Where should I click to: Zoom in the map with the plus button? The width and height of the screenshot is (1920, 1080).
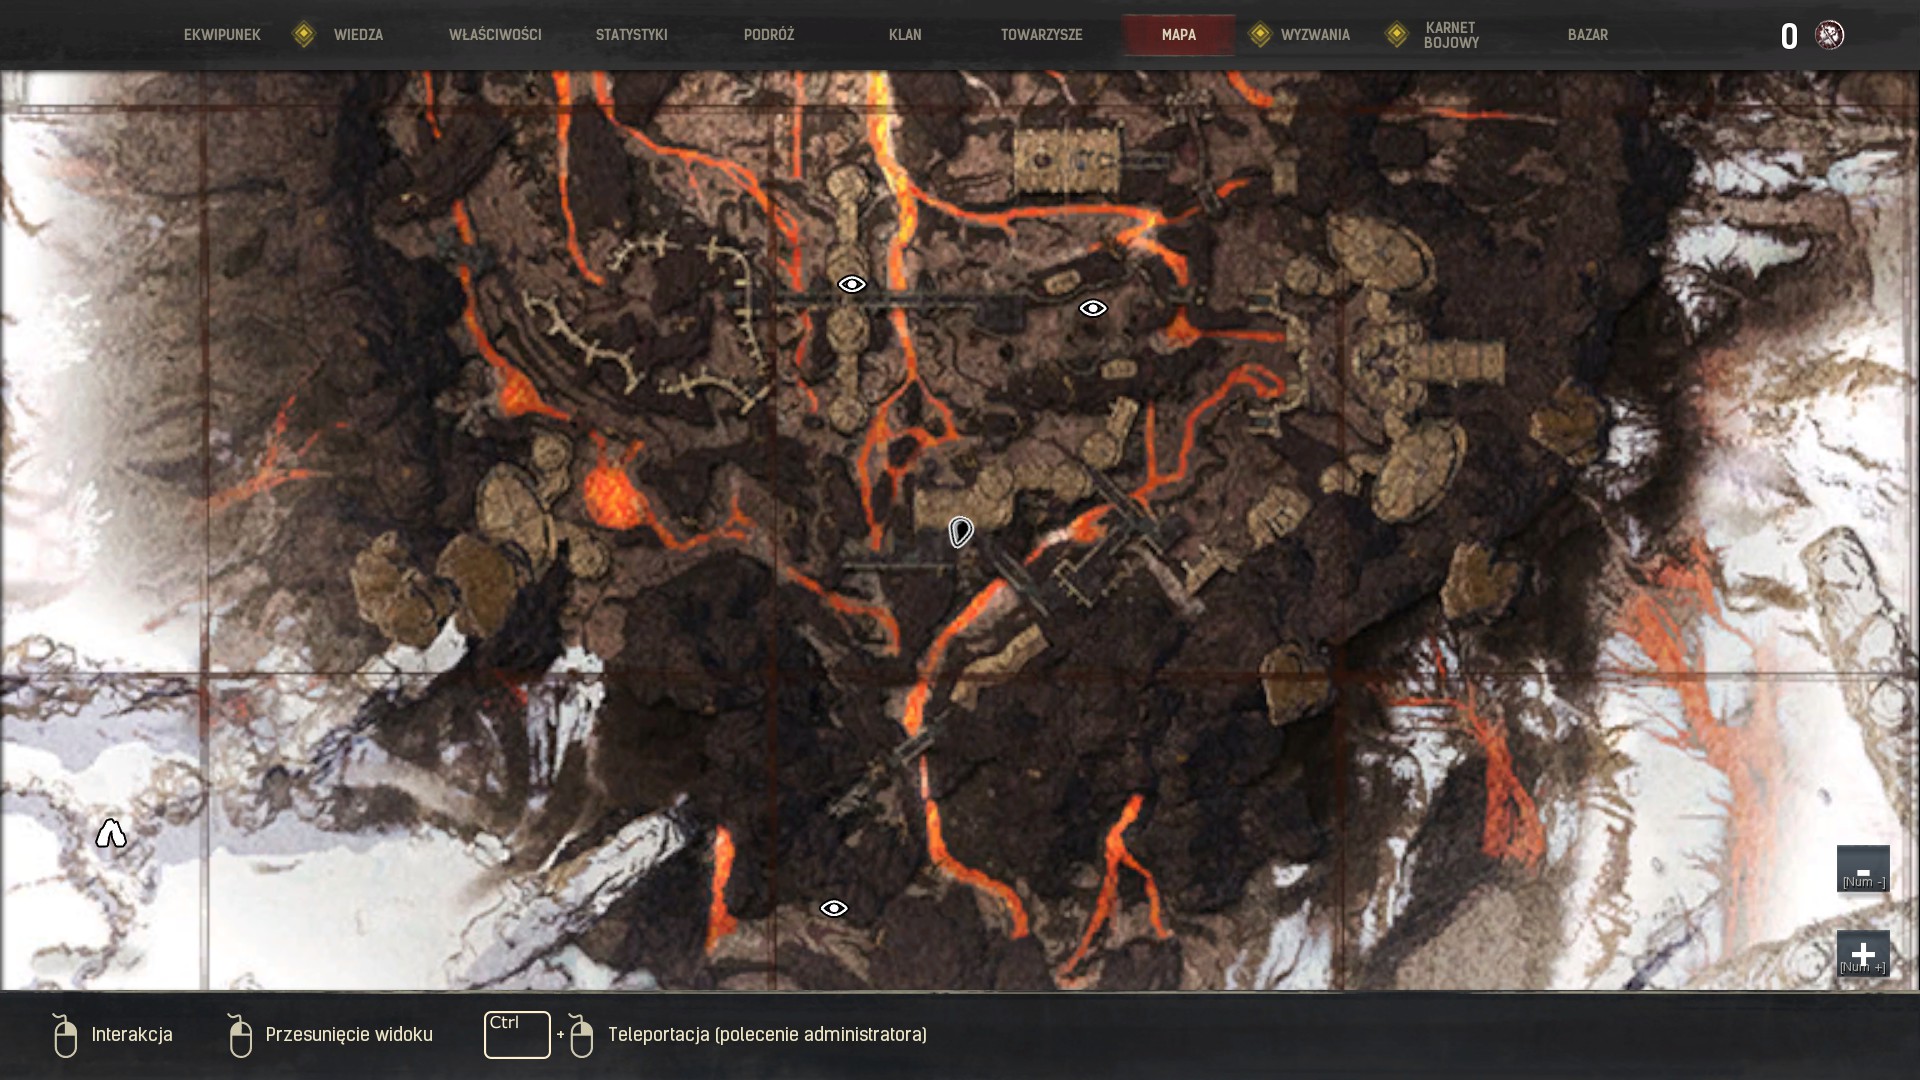1863,954
